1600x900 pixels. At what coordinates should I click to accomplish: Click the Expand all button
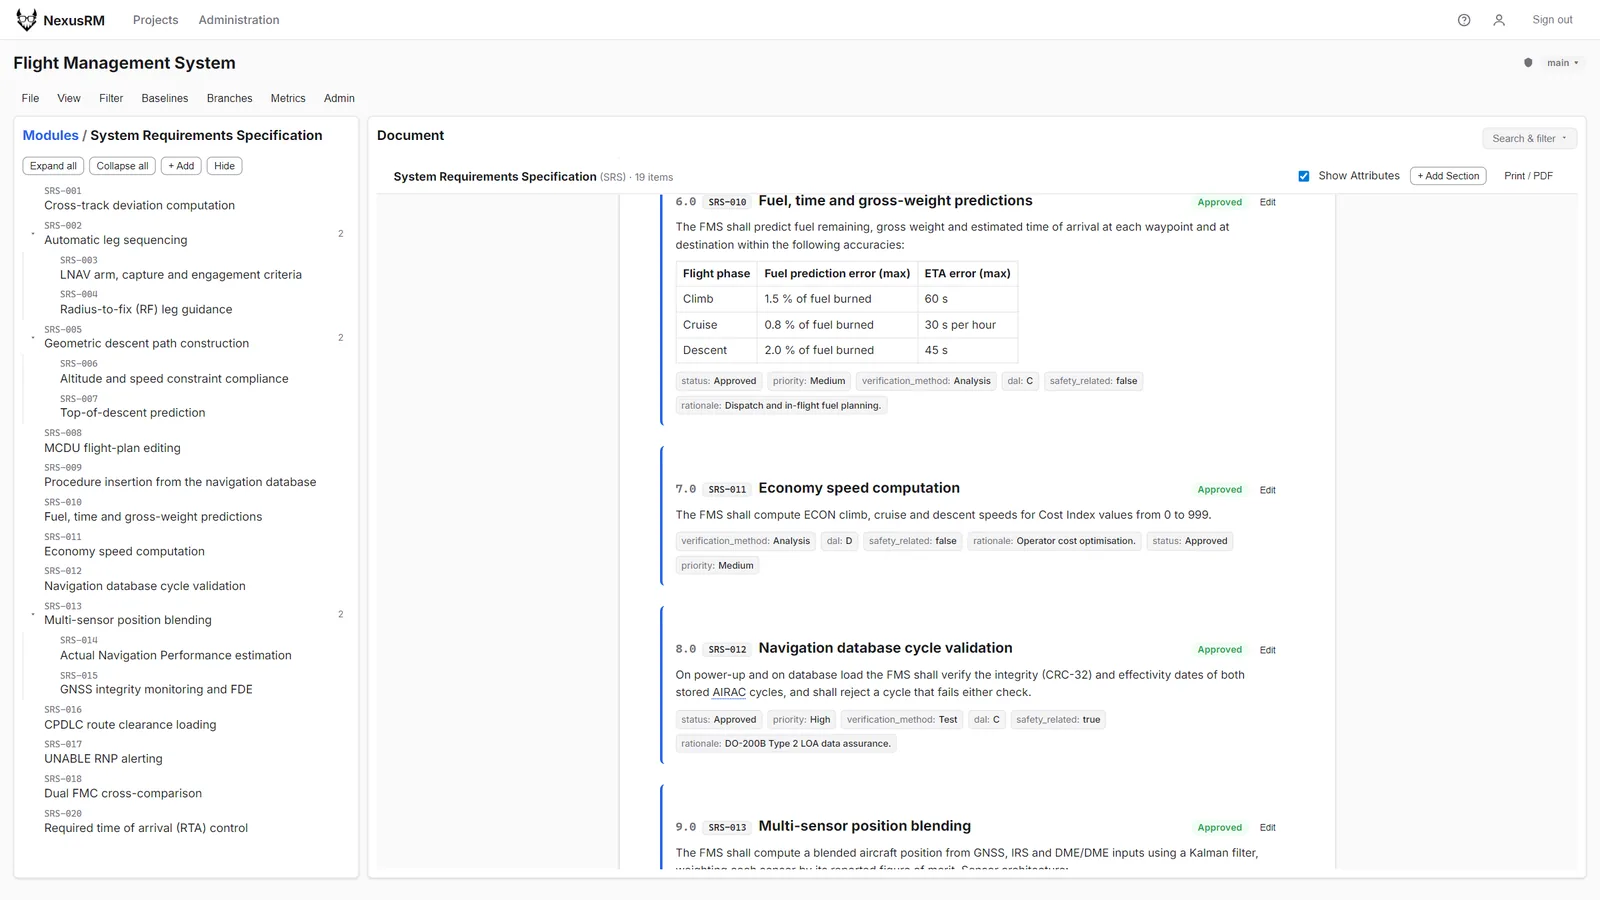pos(53,166)
